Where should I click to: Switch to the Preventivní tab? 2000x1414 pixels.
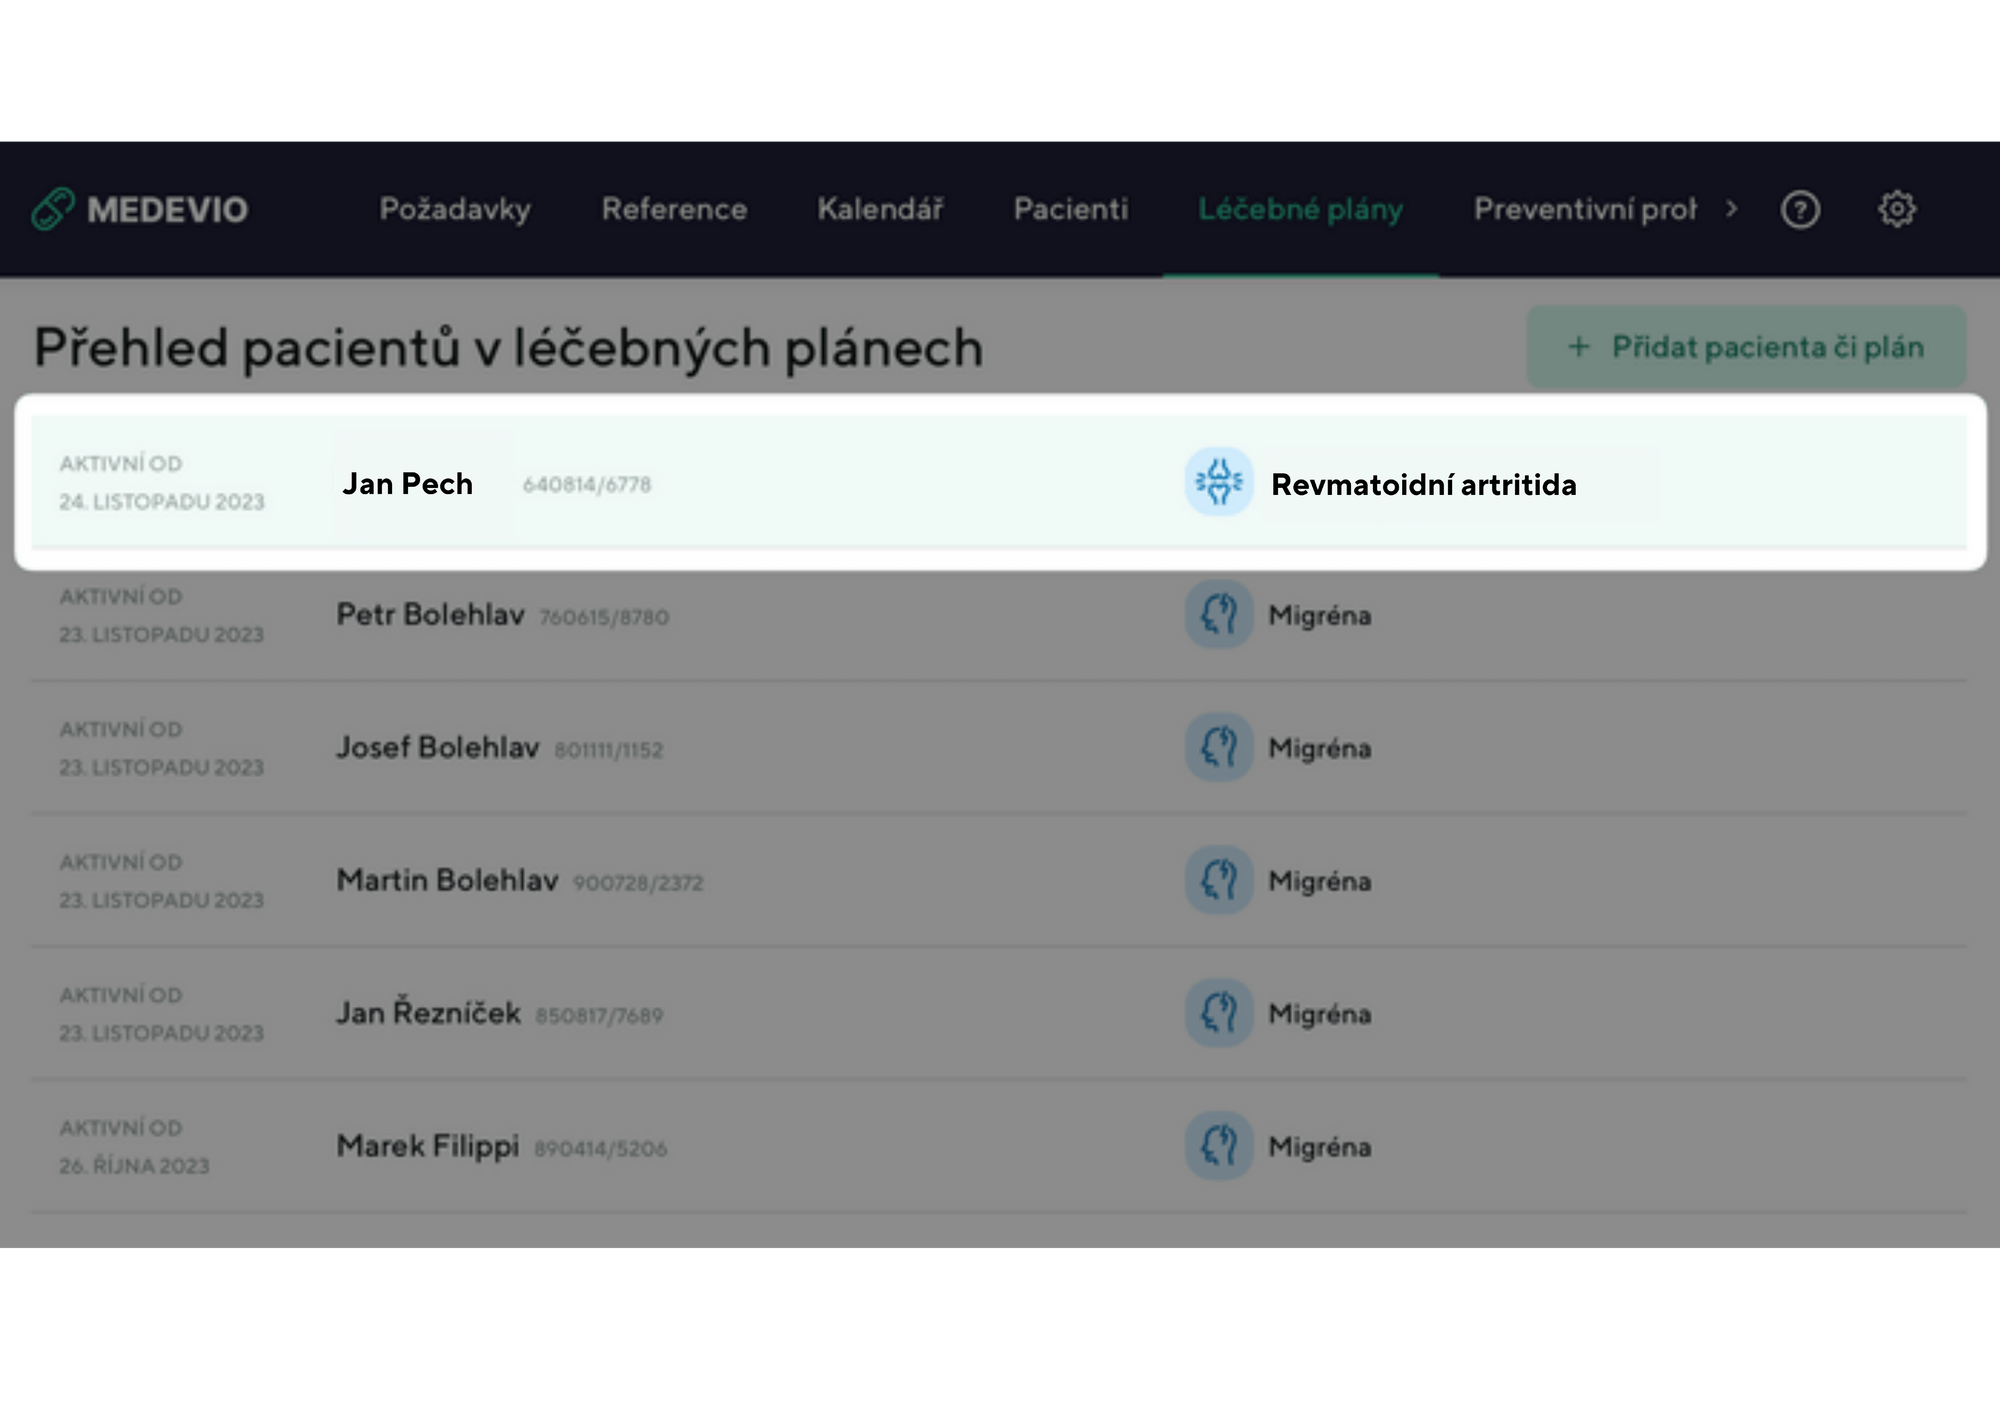(1584, 209)
